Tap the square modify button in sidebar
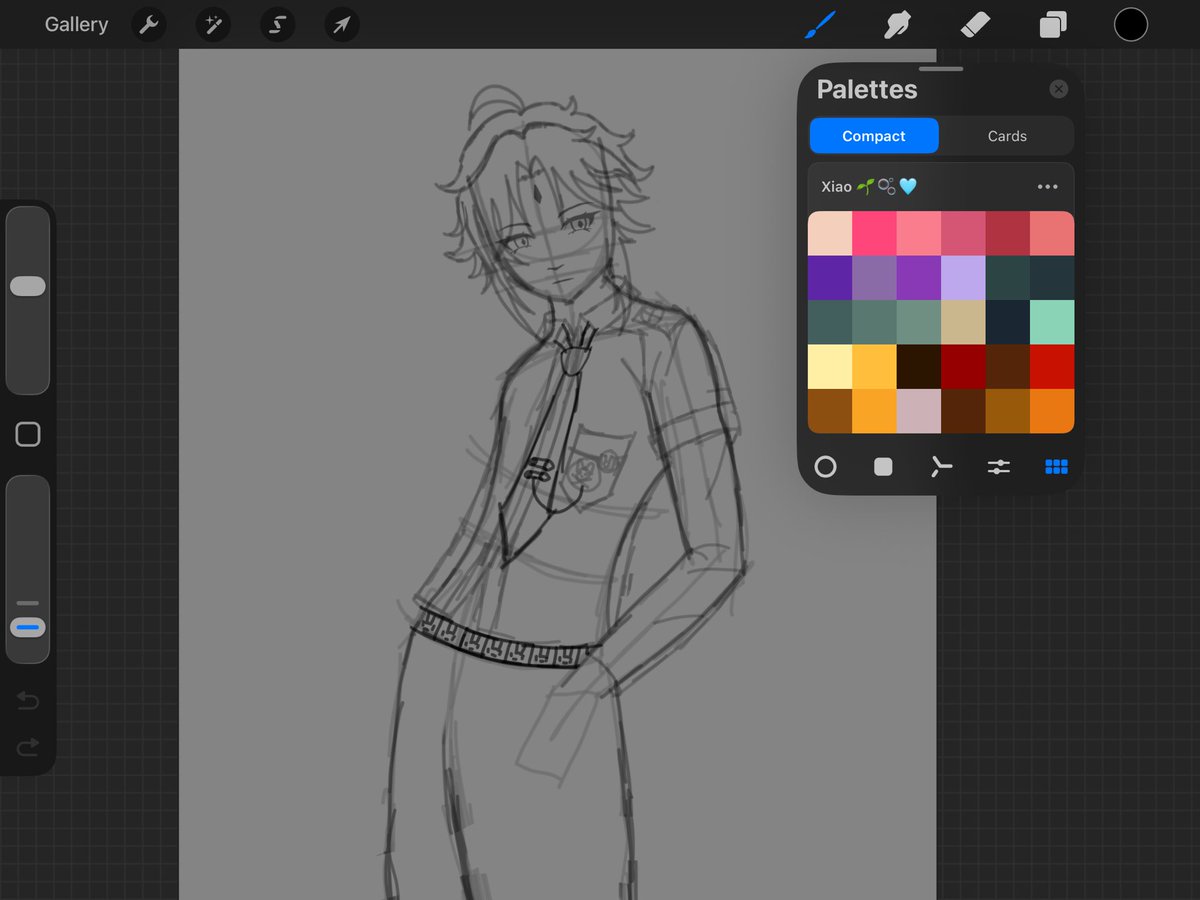 [x=28, y=434]
